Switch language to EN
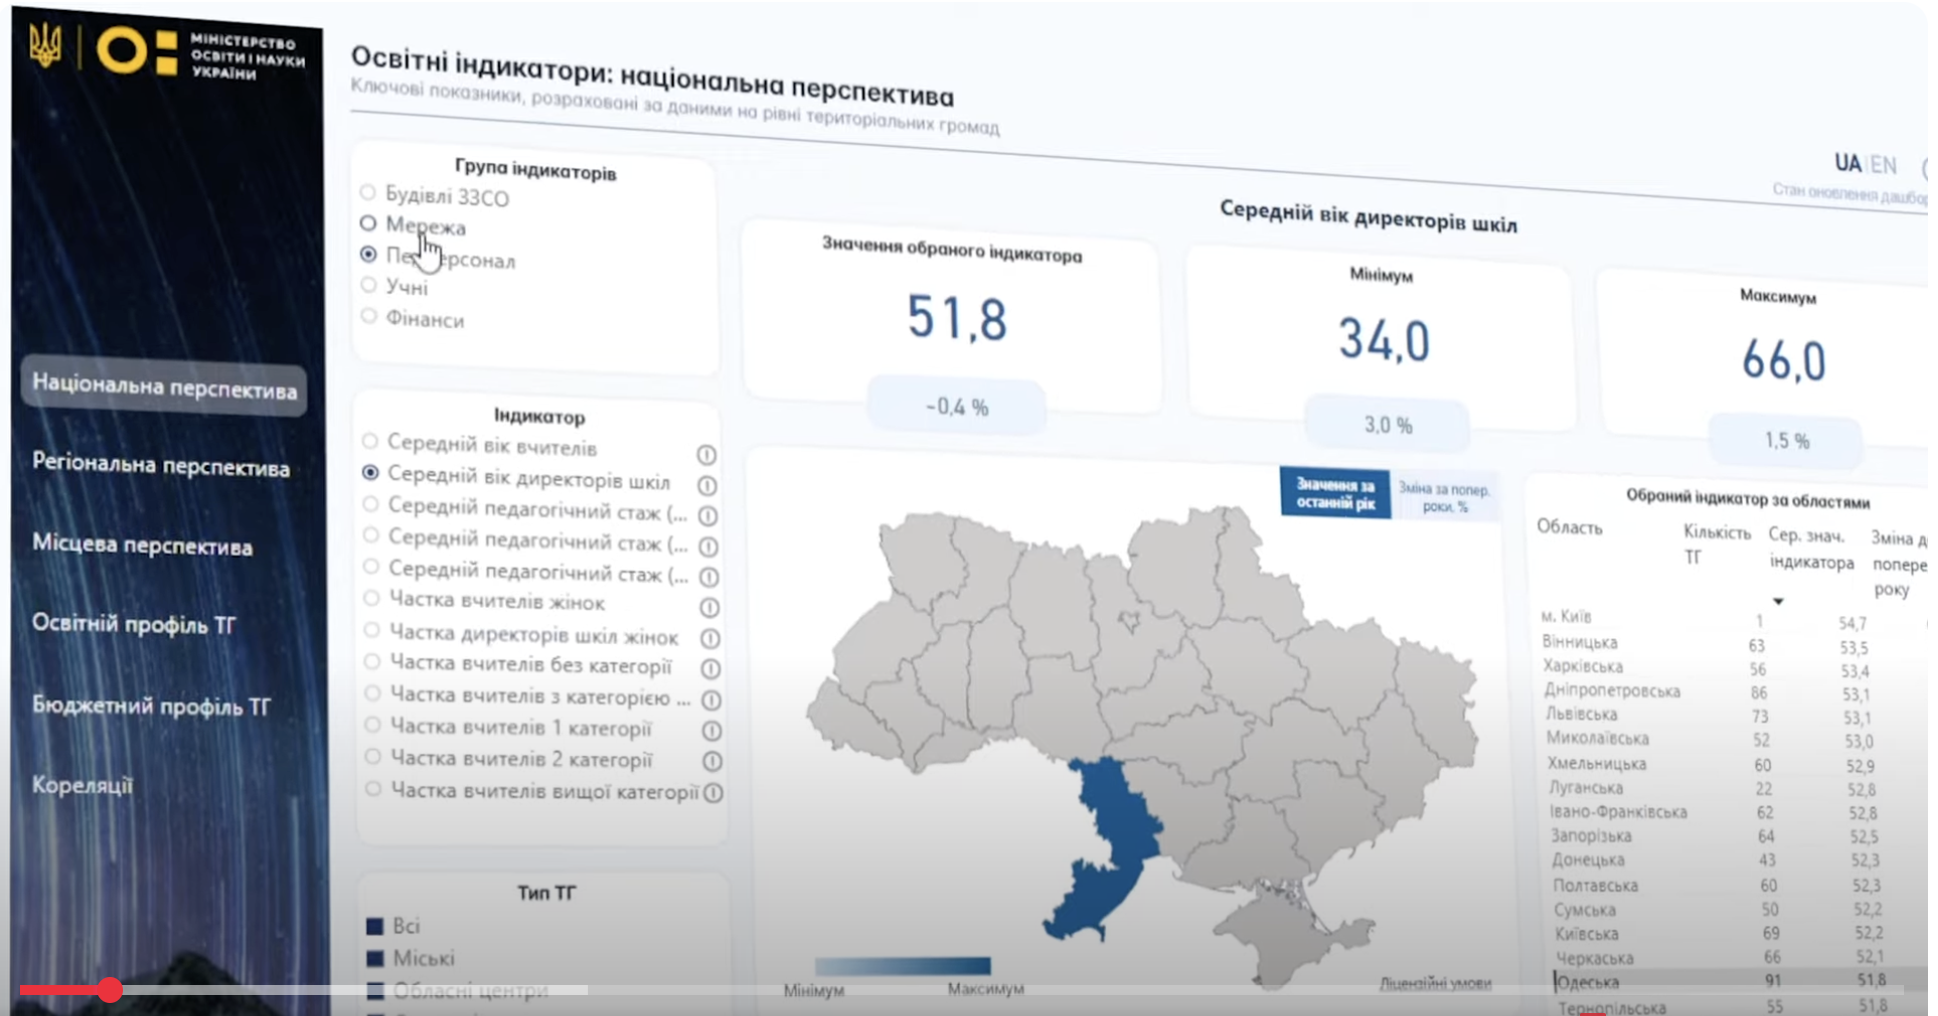This screenshot has width=1938, height=1016. pyautogui.click(x=1883, y=165)
